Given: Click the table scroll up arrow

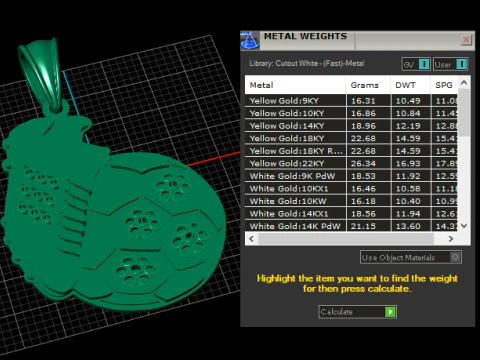Looking at the screenshot, I should point(464,83).
